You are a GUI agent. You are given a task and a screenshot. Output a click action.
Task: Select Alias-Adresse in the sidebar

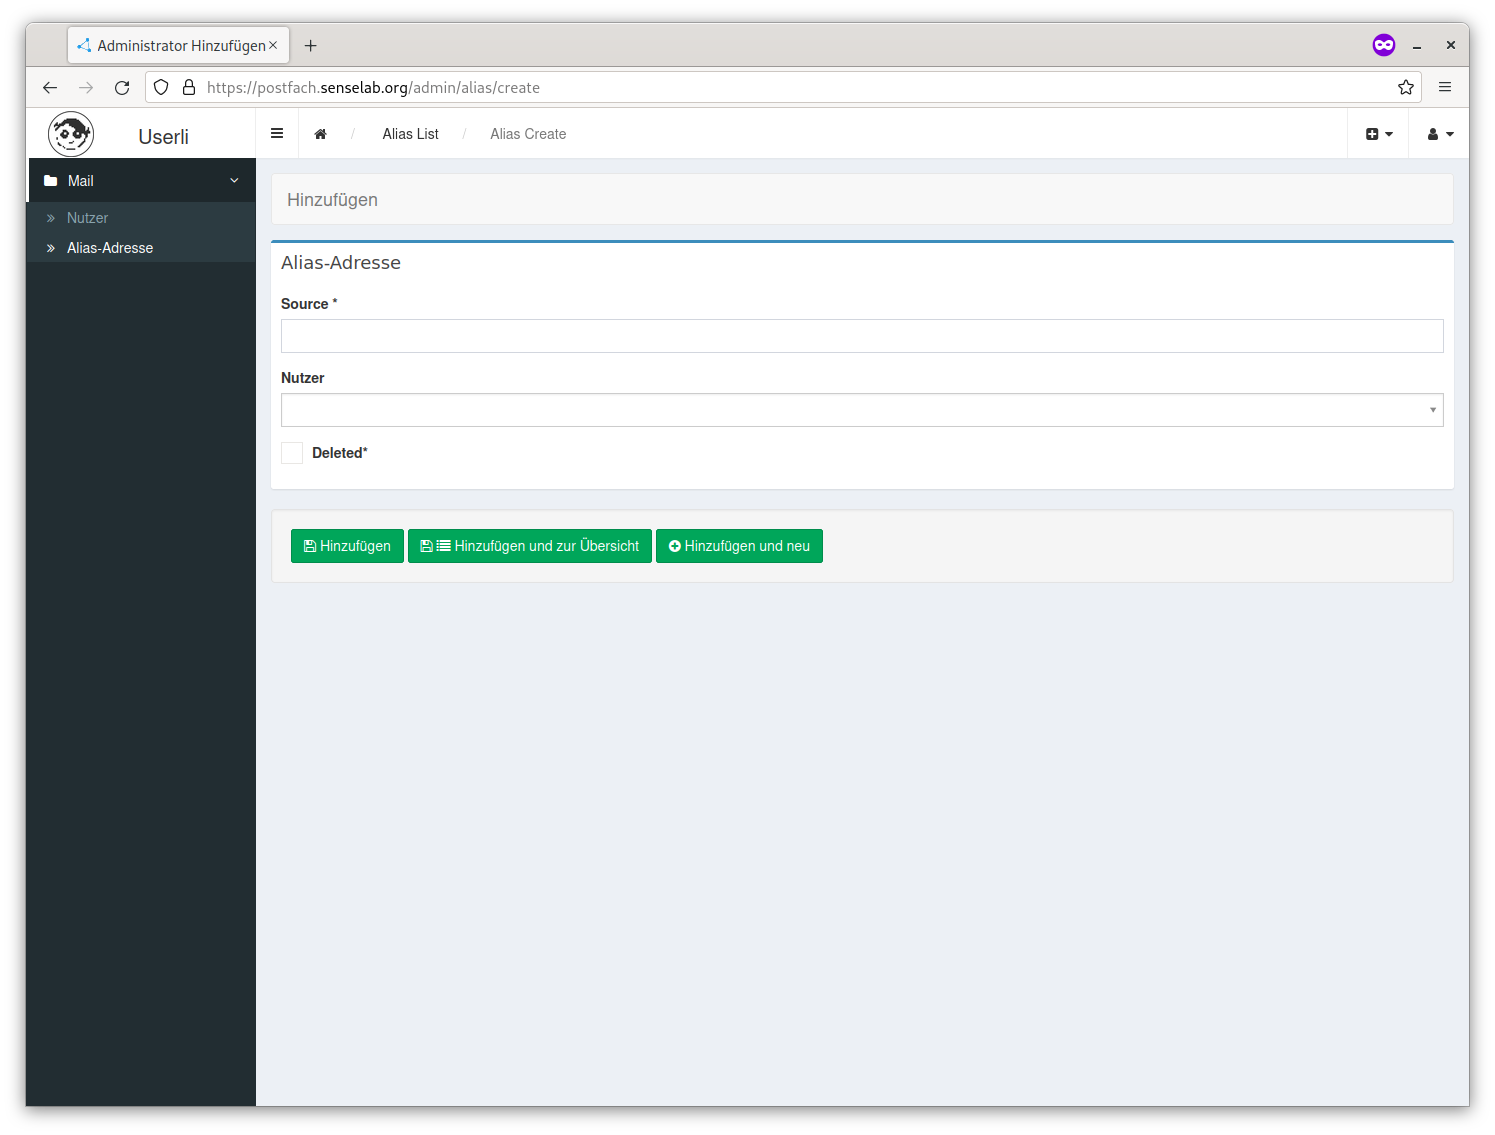point(110,248)
